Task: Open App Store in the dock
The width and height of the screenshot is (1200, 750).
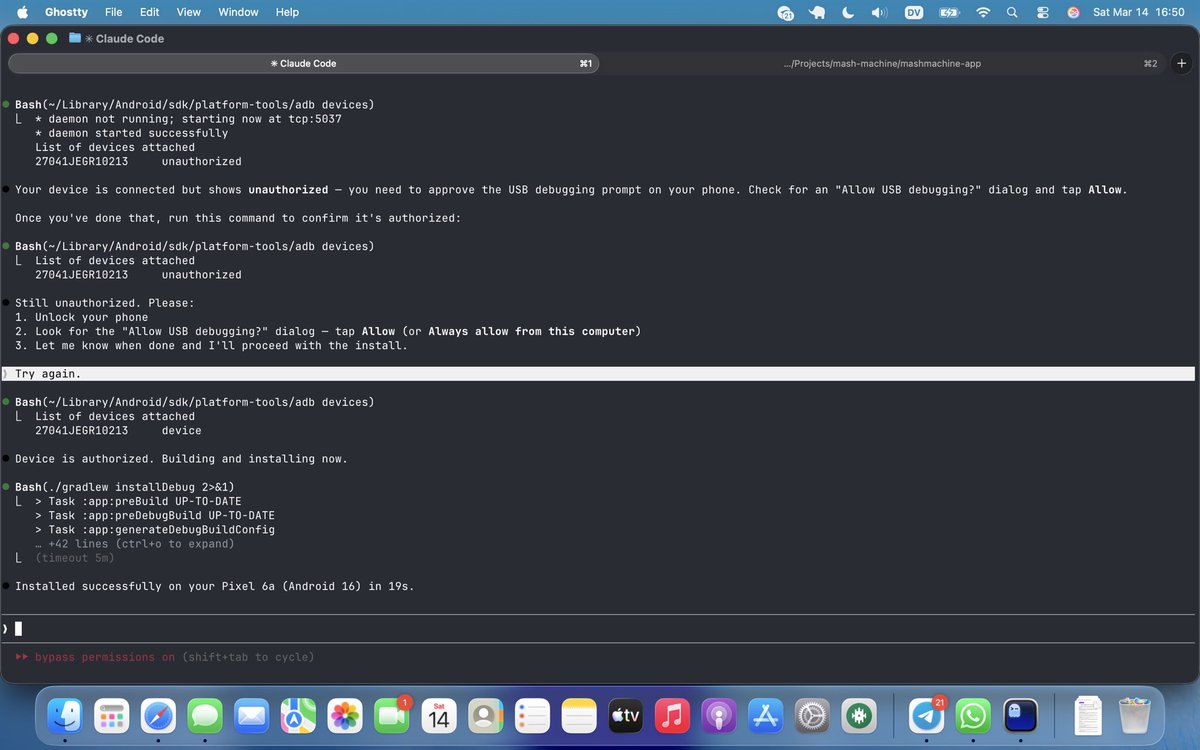Action: pos(766,715)
